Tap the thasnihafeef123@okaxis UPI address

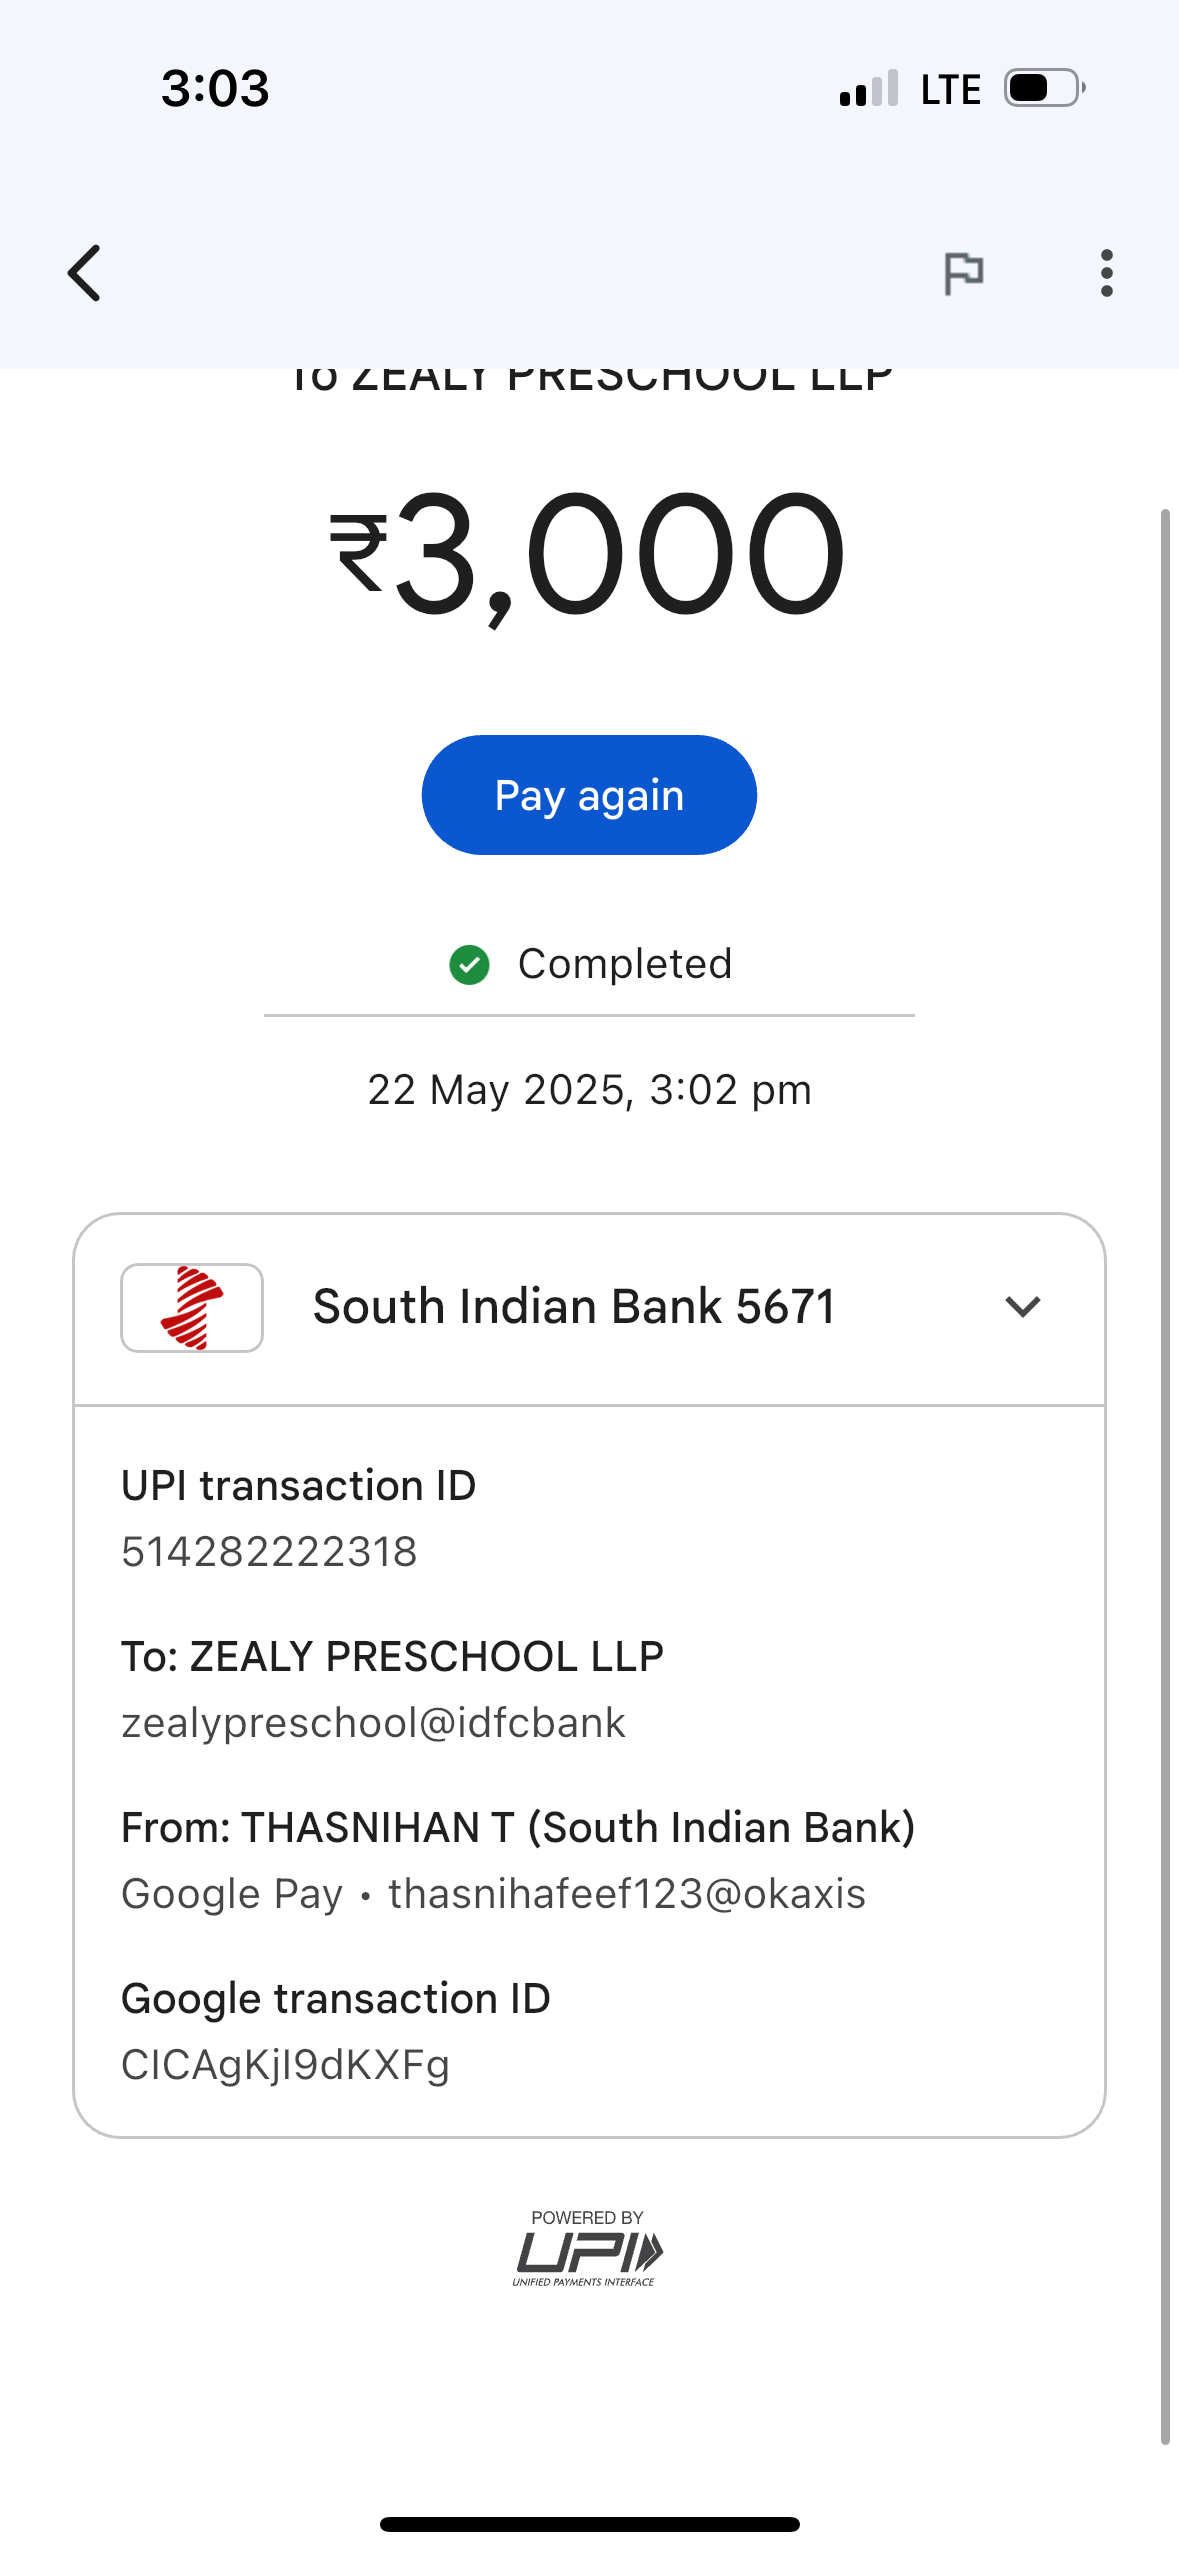(x=627, y=1894)
